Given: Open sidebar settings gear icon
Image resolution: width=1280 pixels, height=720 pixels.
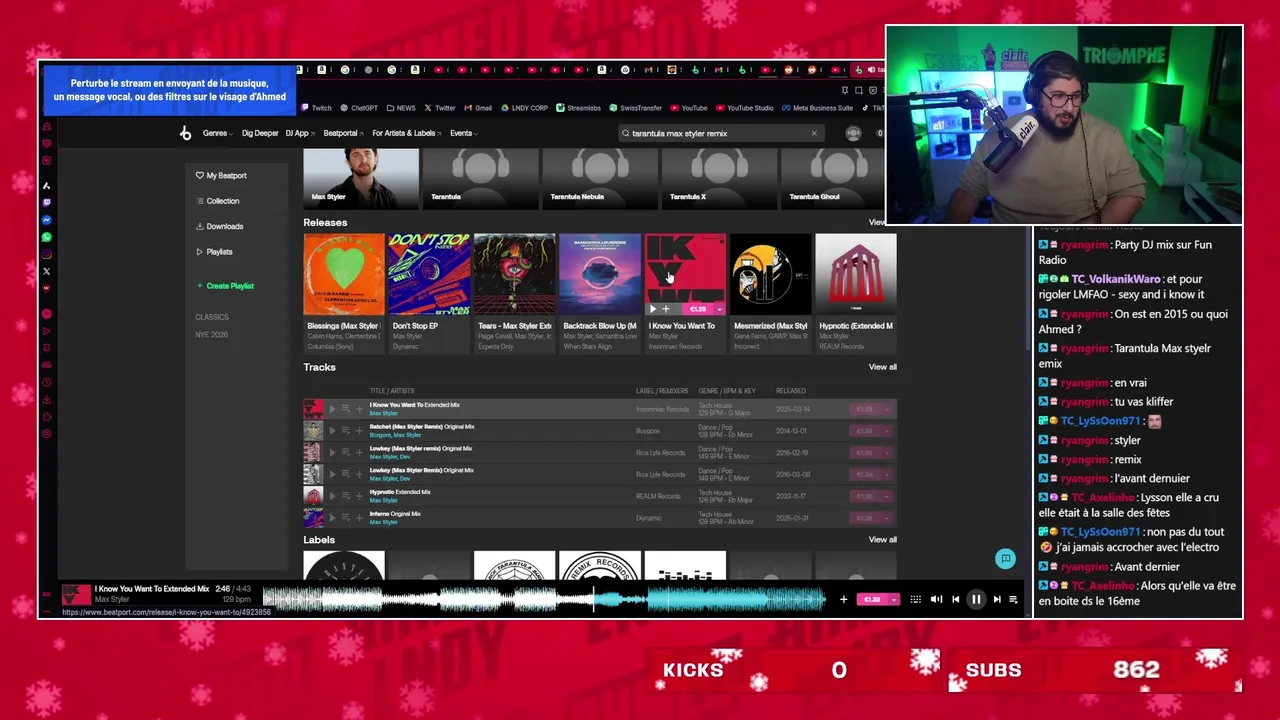Looking at the screenshot, I should (x=46, y=434).
